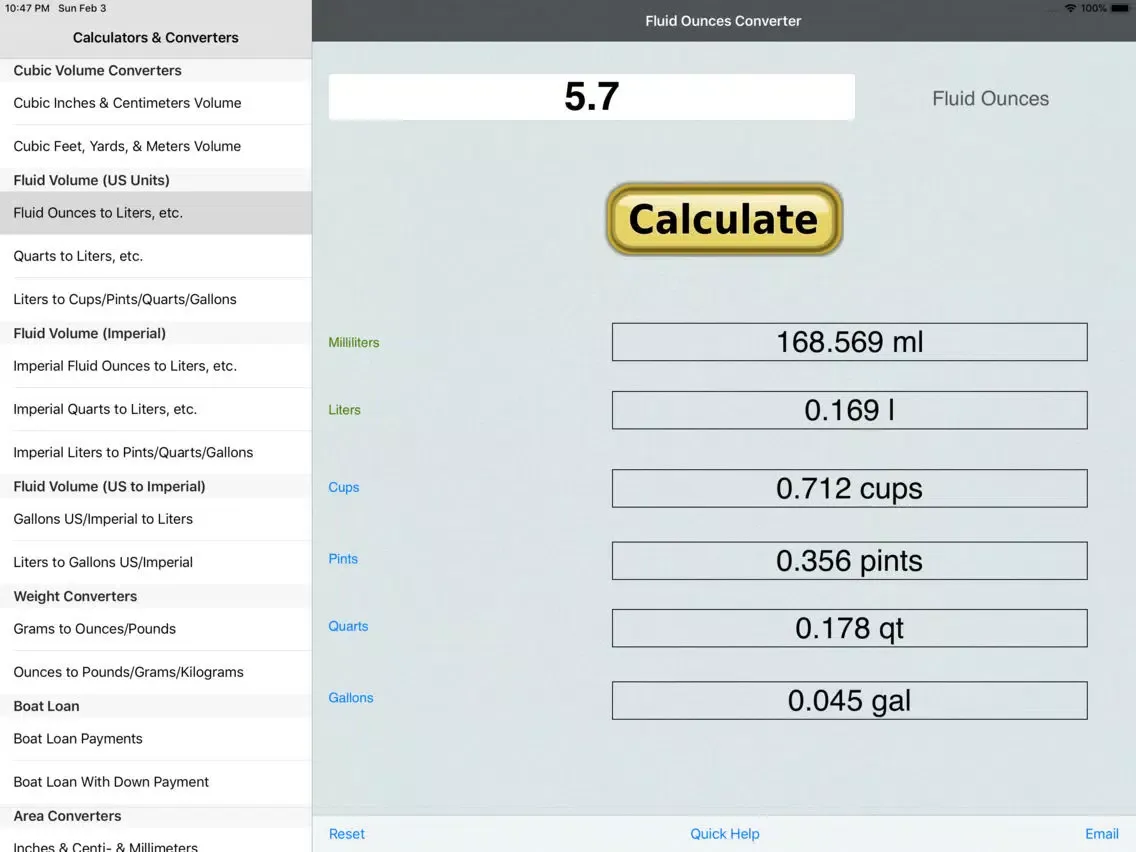Open Boat Loan Payments calculator
Viewport: 1136px width, 852px height.
(x=156, y=739)
